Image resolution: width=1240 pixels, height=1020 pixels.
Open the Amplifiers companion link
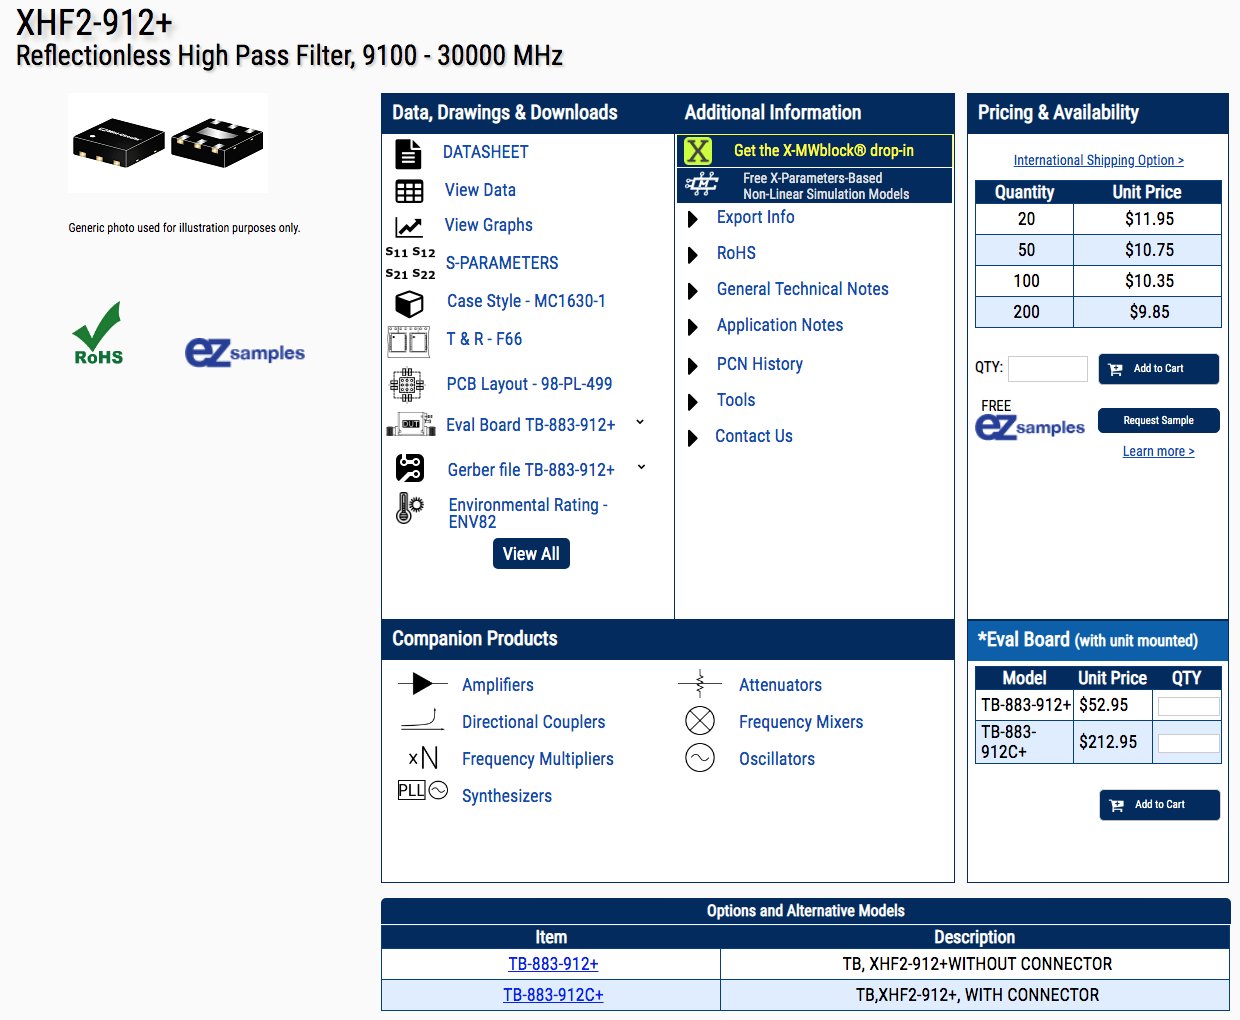coord(498,685)
